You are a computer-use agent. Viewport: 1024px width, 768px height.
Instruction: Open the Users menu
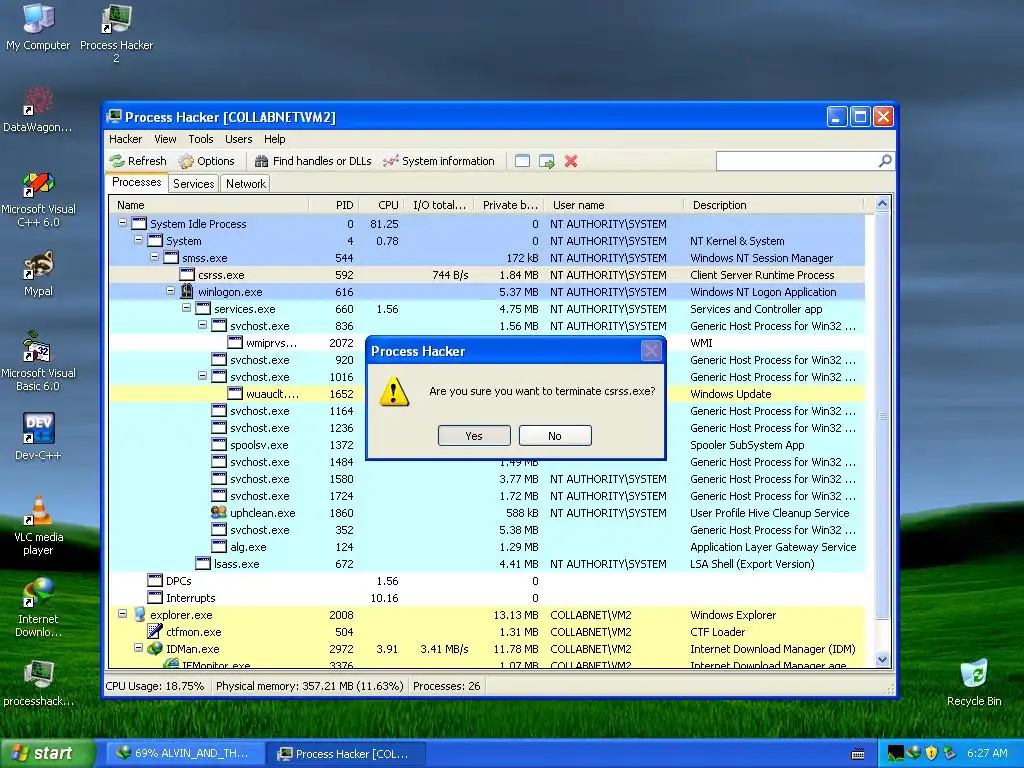point(238,139)
